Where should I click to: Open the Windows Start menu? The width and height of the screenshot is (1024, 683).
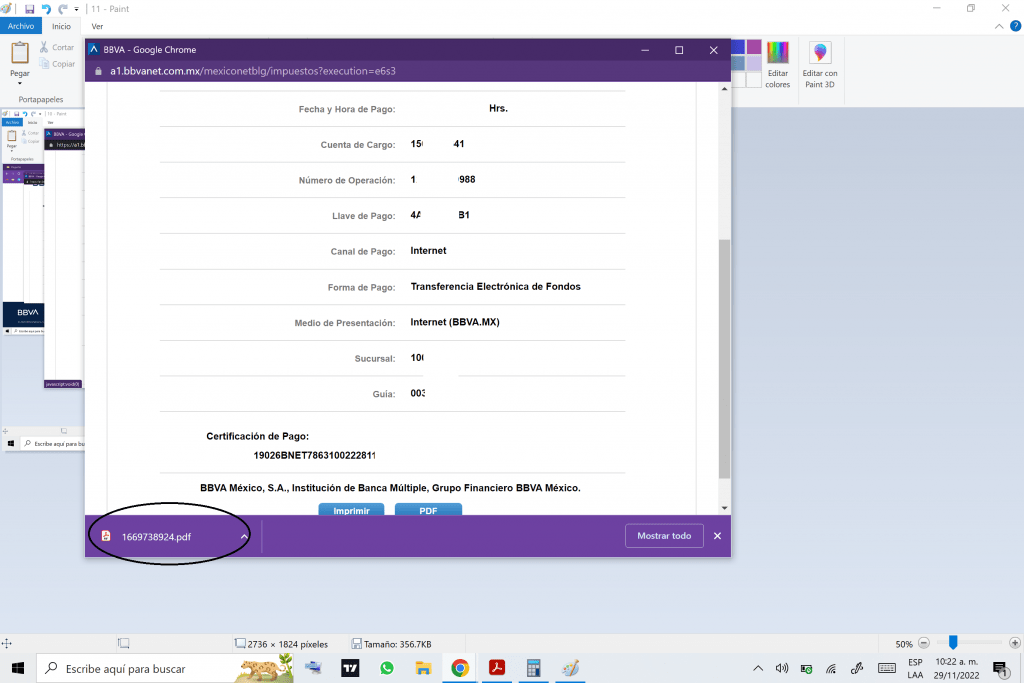click(x=18, y=668)
